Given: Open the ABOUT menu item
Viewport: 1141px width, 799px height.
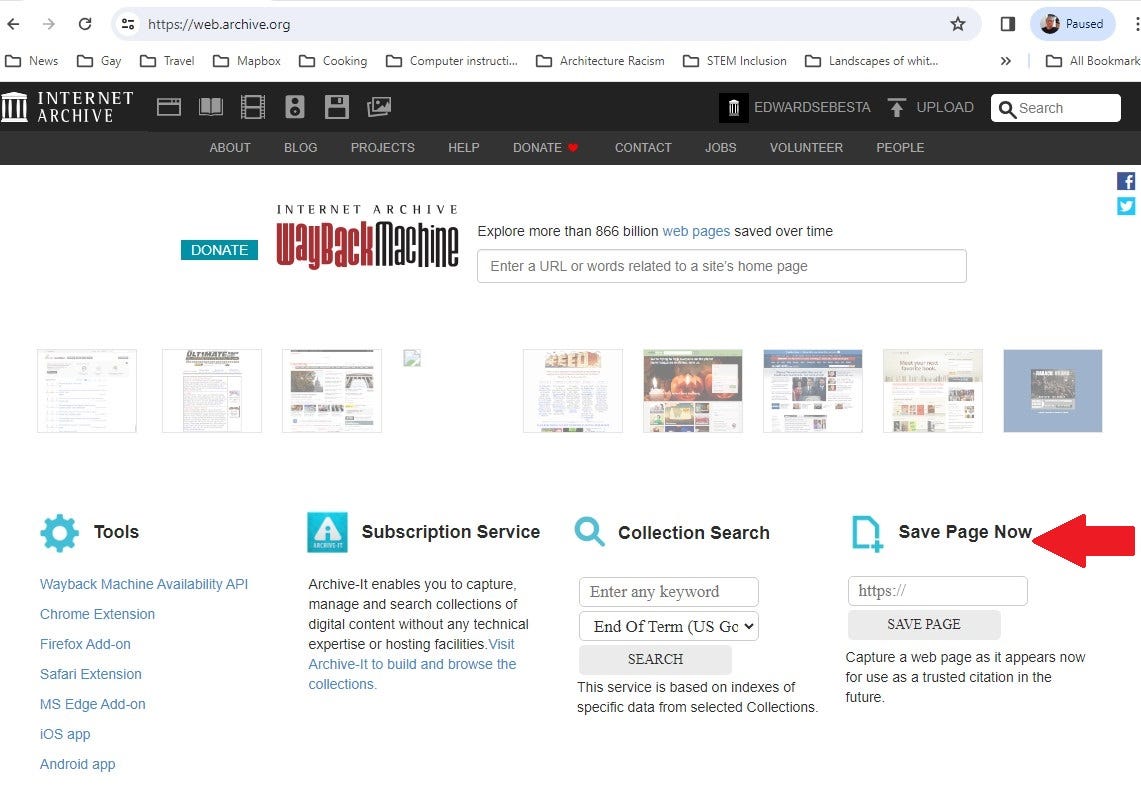Looking at the screenshot, I should pos(230,148).
